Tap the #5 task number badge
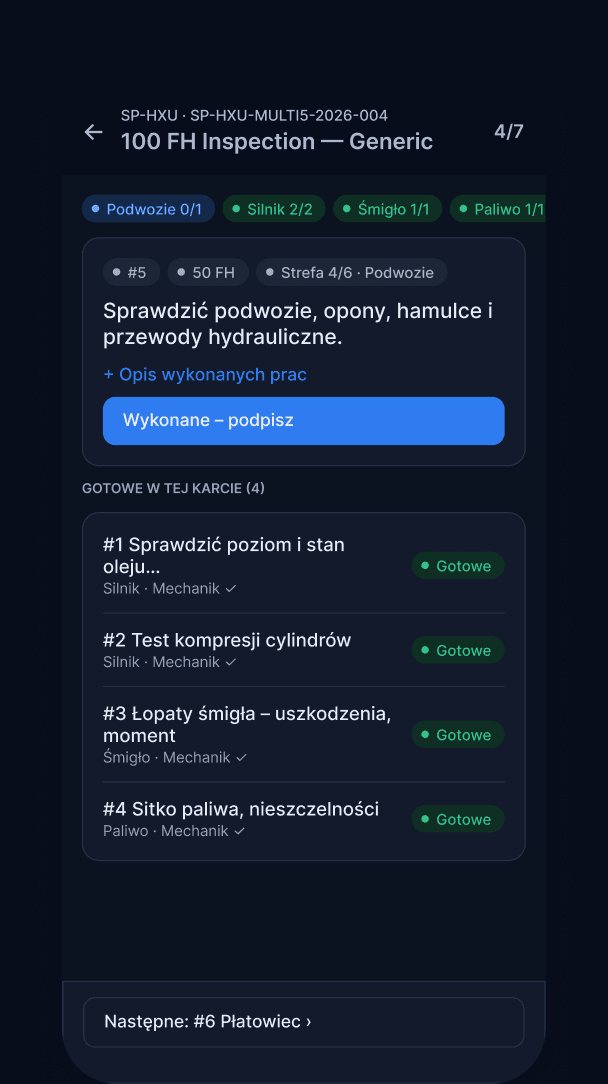This screenshot has width=608, height=1084. (x=131, y=272)
